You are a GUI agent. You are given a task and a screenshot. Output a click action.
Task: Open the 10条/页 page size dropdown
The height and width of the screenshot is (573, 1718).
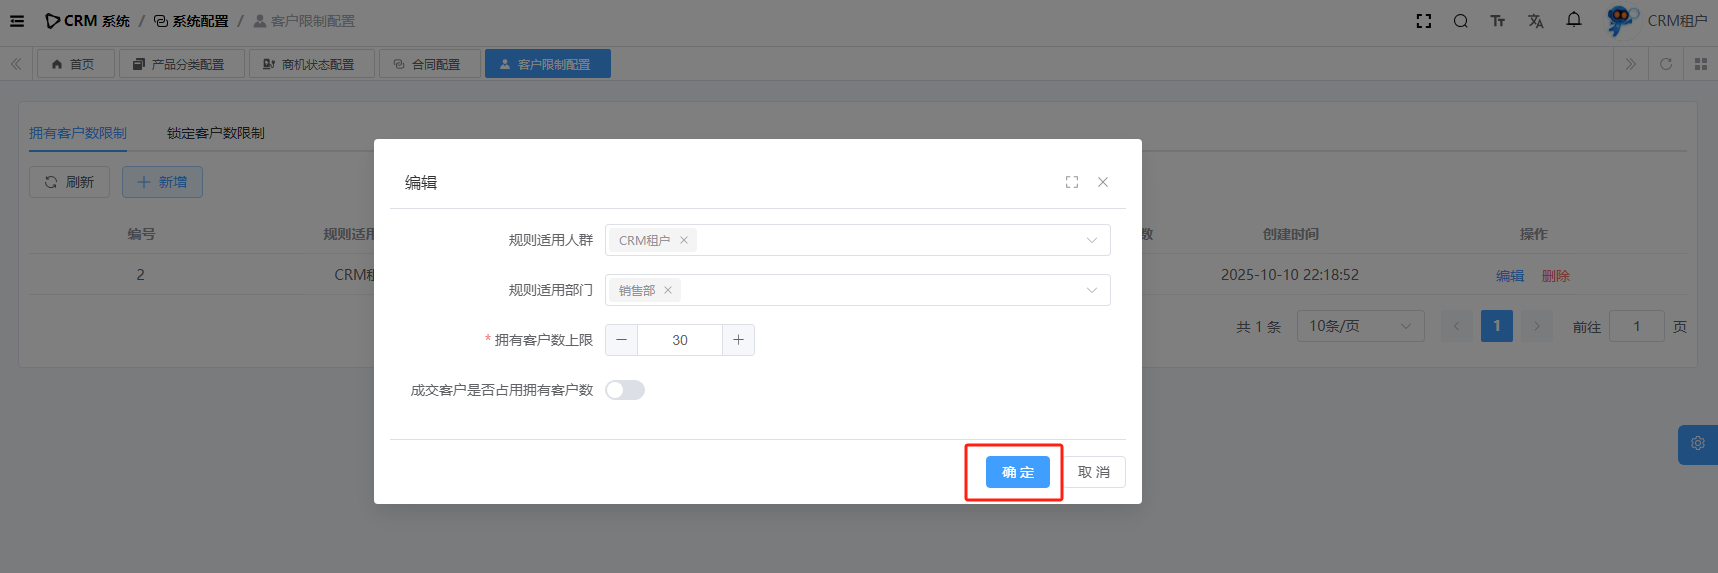pos(1360,326)
